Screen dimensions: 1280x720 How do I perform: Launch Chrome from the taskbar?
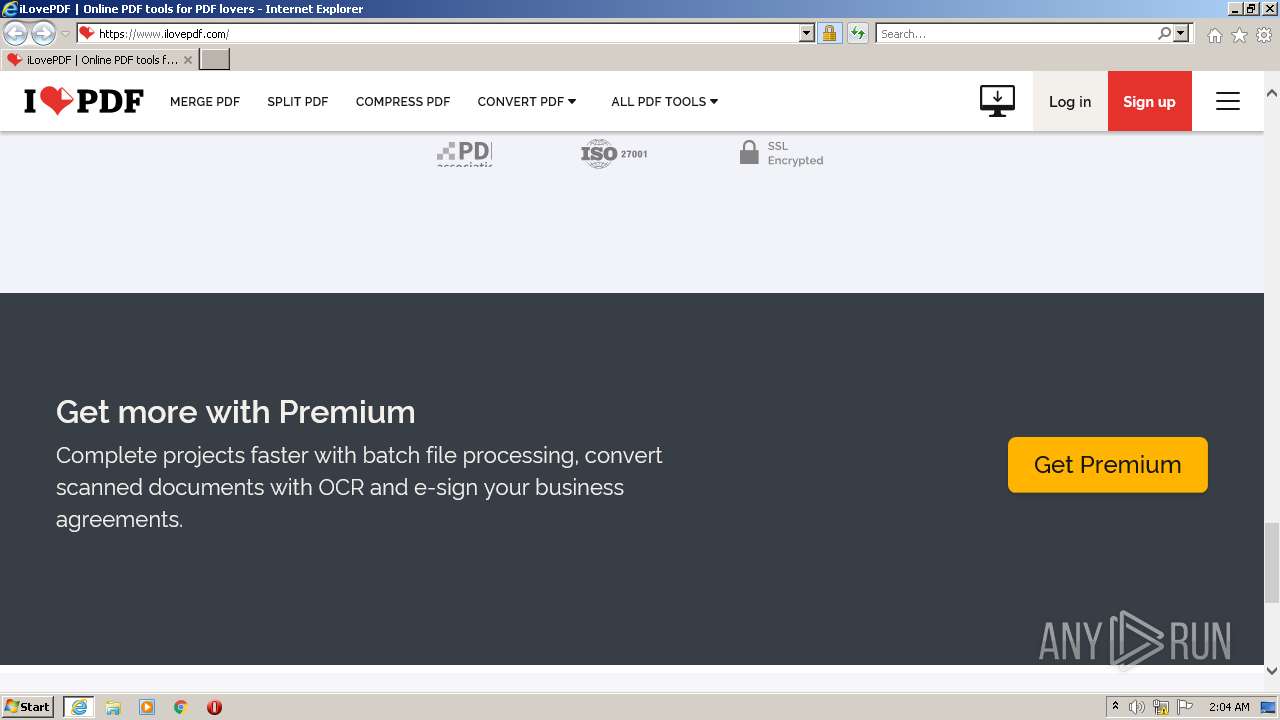tap(181, 707)
